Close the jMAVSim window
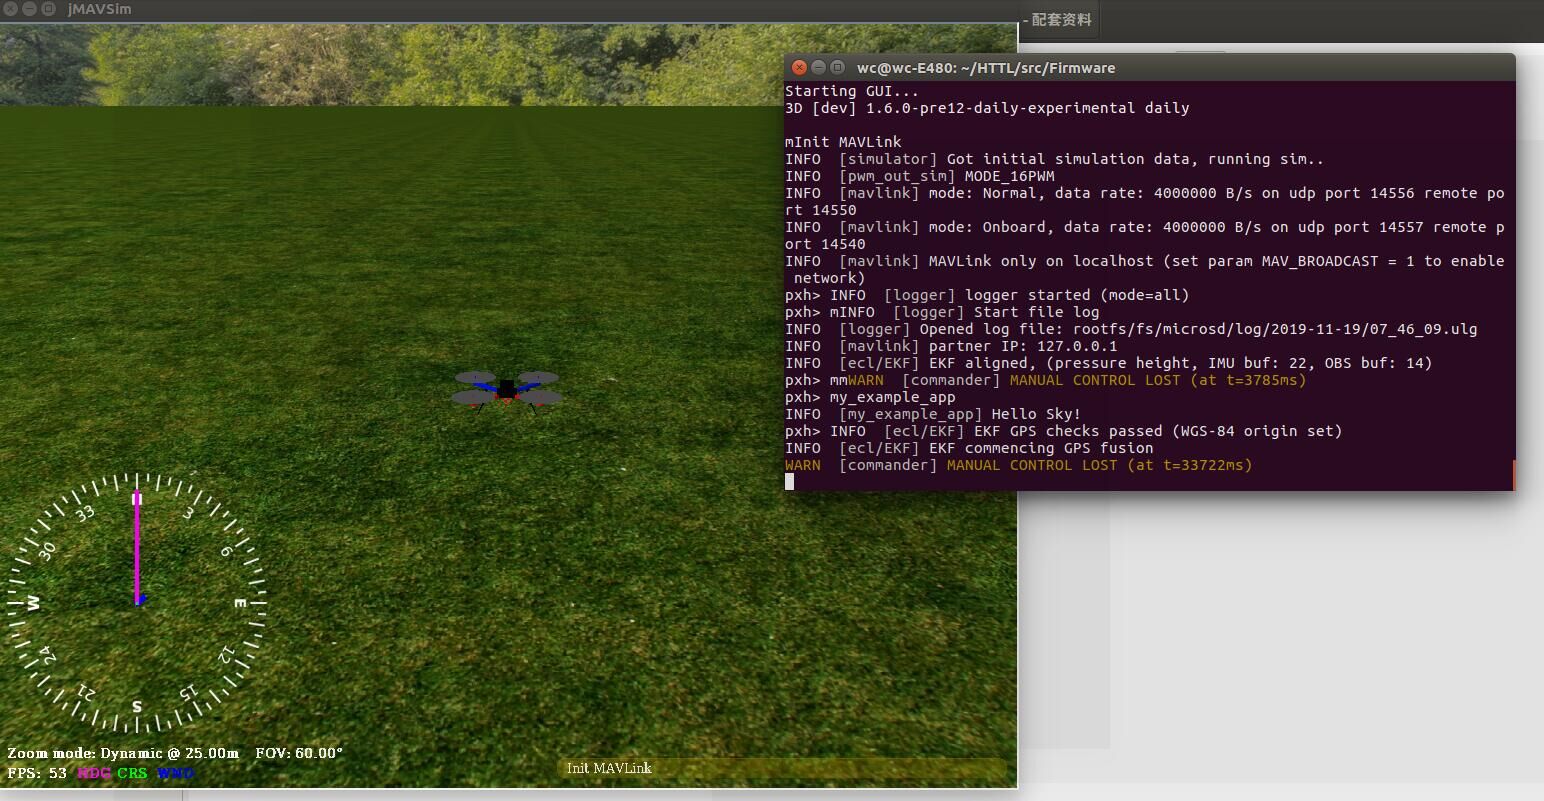This screenshot has height=801, width=1544. coord(8,8)
